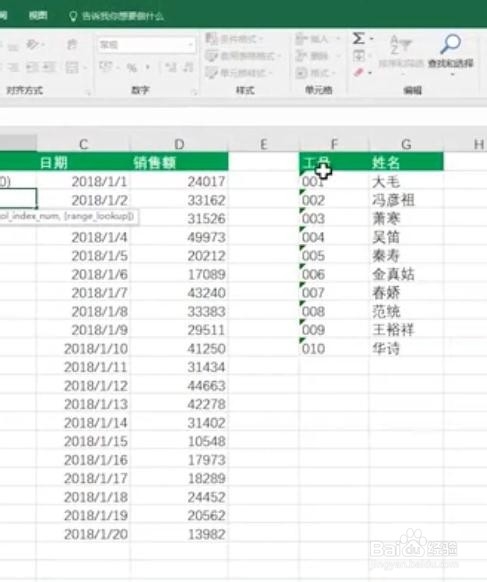Open Cell Styles option
Viewport: 487px width, 582px height.
[238, 73]
